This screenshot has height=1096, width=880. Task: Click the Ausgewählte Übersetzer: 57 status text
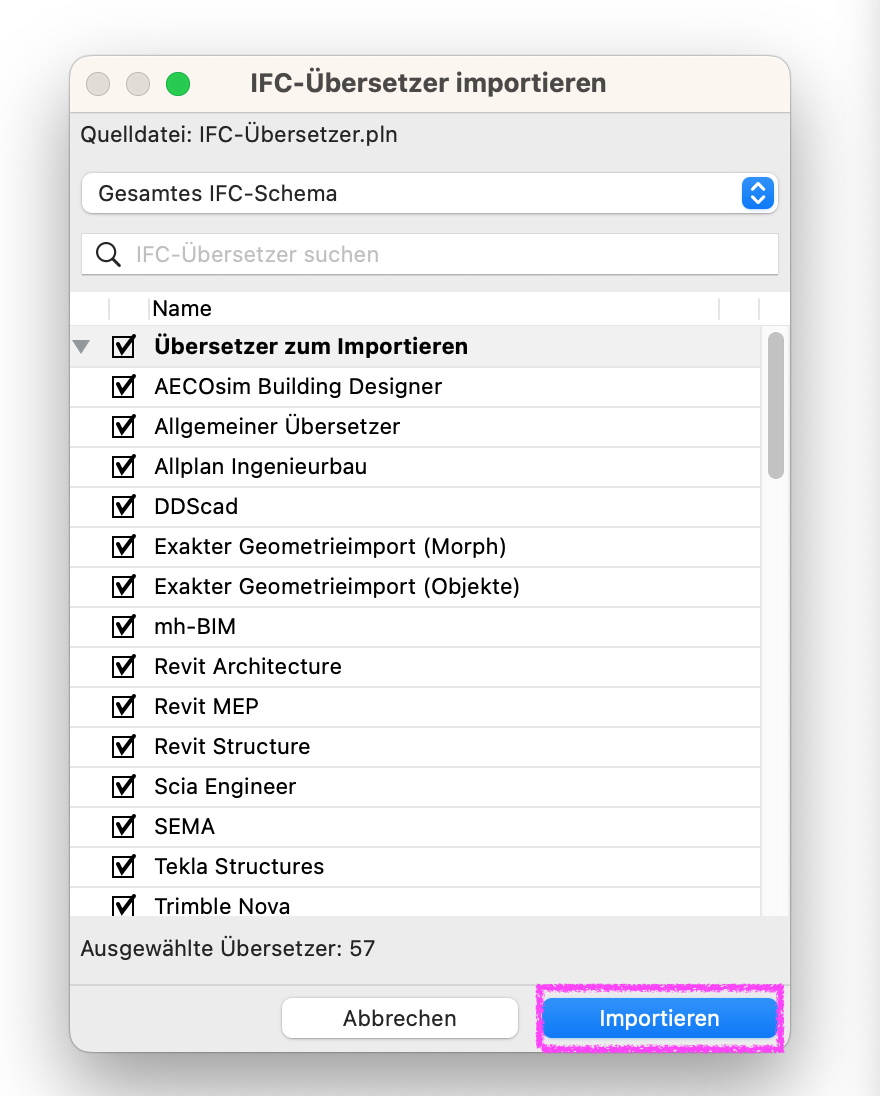pos(228,949)
